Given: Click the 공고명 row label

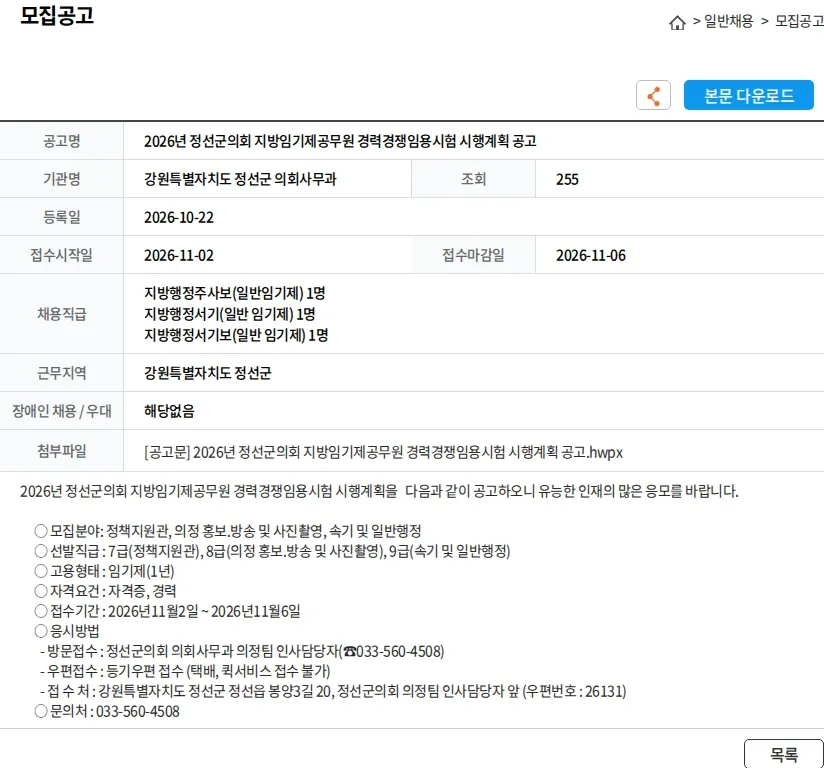Looking at the screenshot, I should 61,141.
